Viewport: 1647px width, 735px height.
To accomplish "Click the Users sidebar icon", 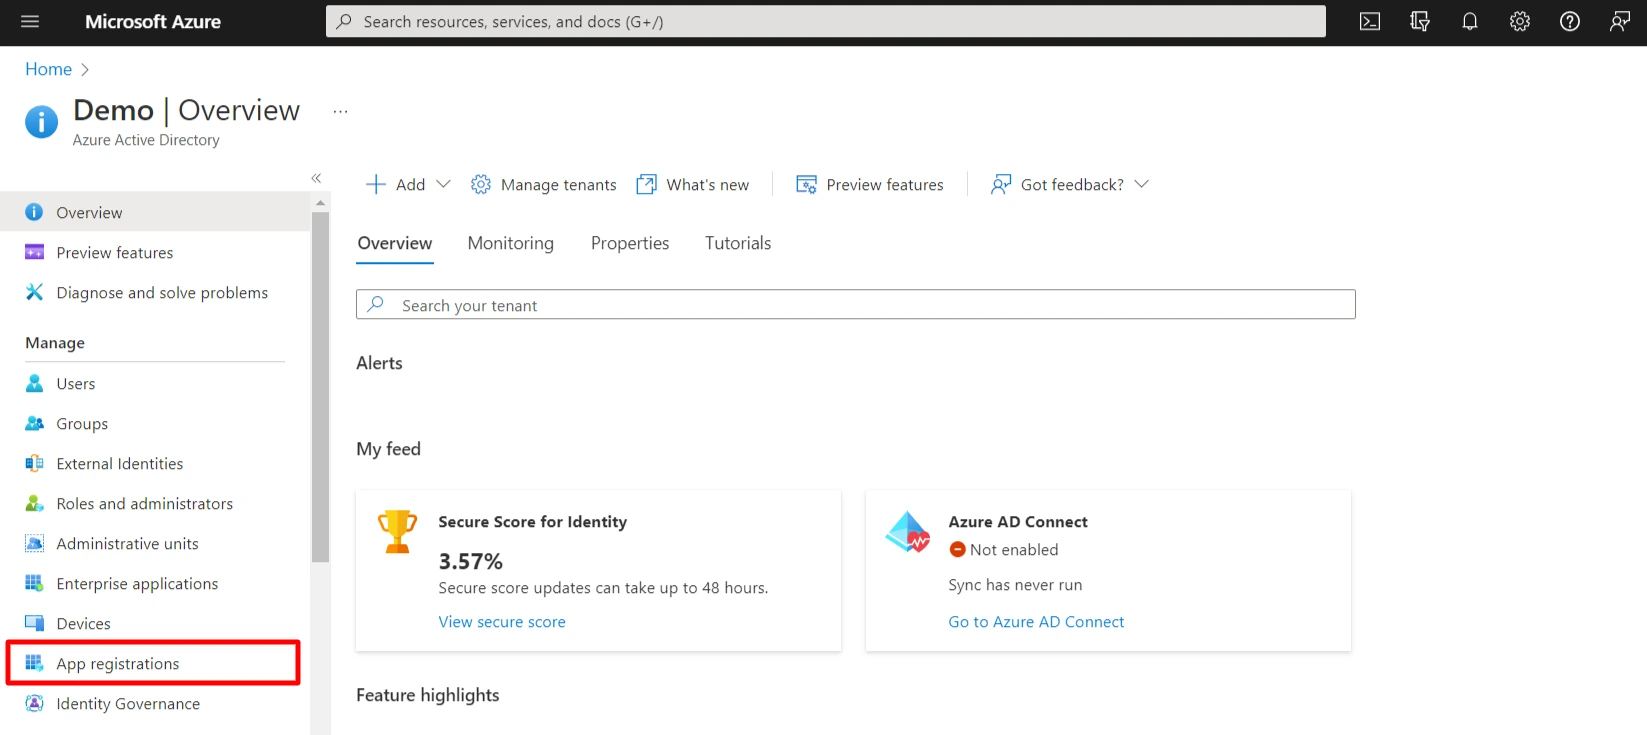I will (x=34, y=383).
